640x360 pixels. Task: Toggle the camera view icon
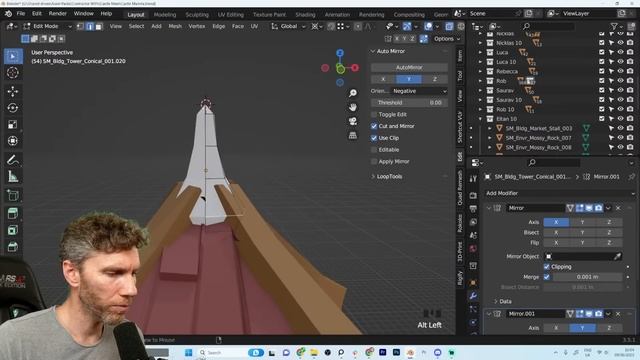coord(353,121)
